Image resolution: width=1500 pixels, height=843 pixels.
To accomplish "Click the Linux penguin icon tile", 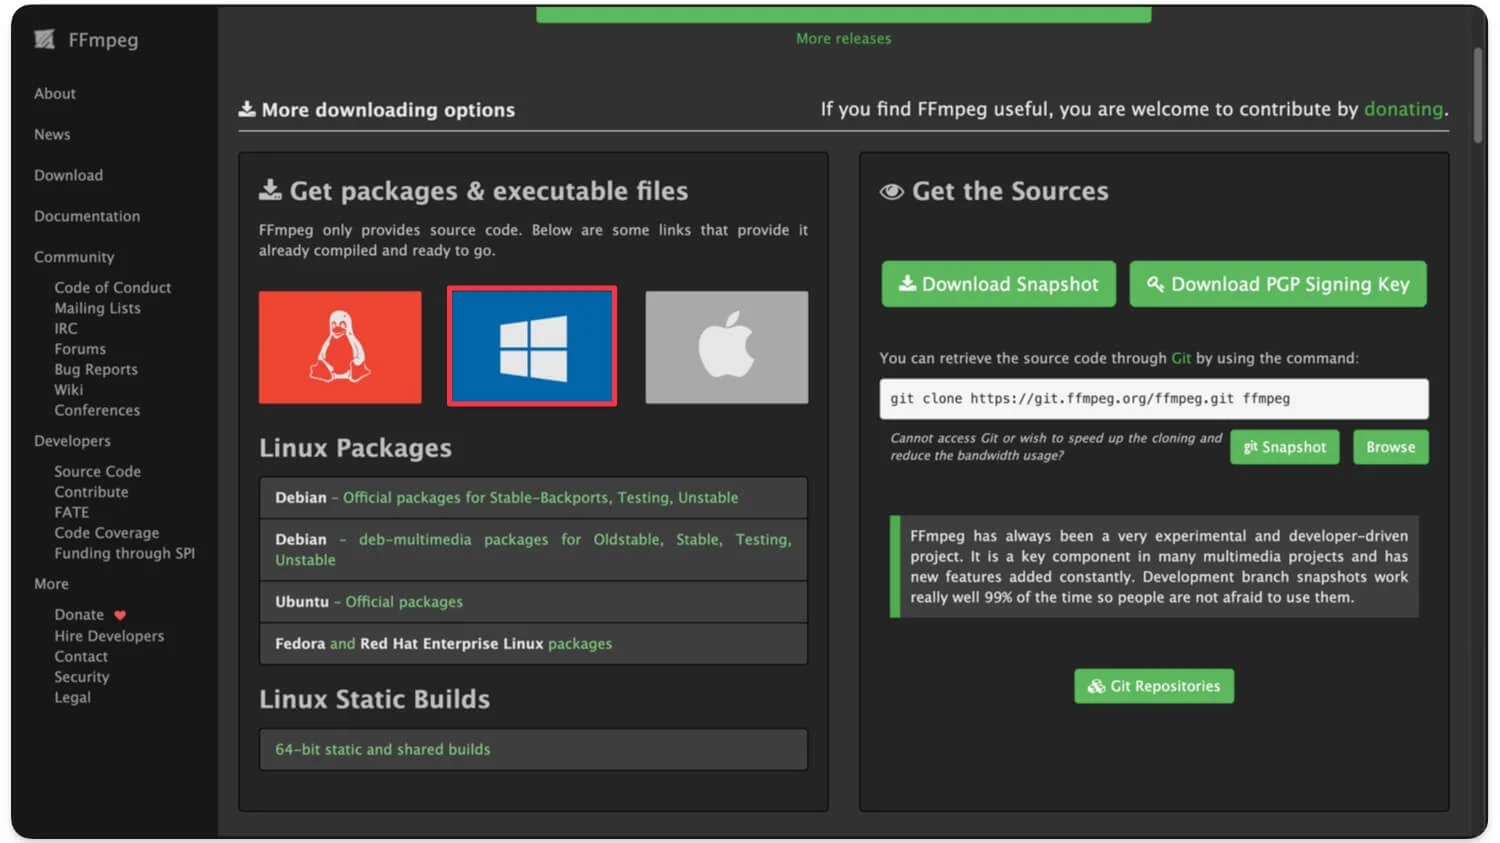I will [340, 347].
